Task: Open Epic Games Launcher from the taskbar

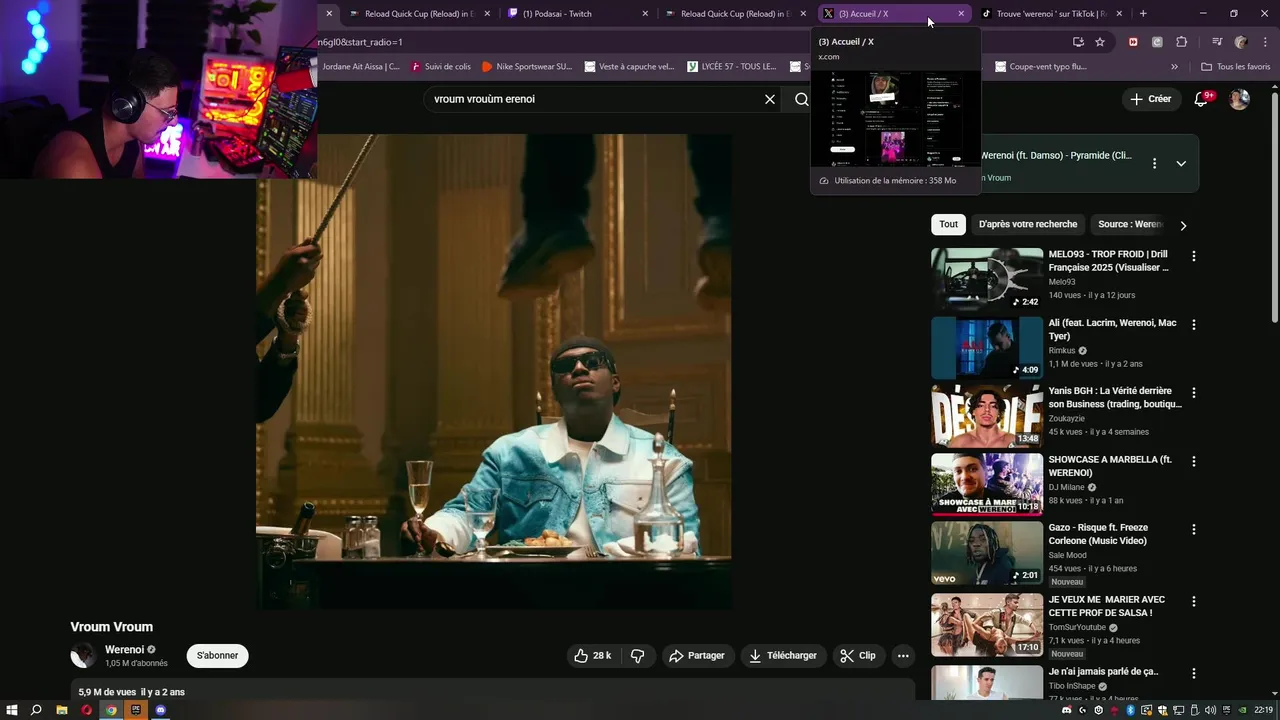Action: (x=136, y=710)
